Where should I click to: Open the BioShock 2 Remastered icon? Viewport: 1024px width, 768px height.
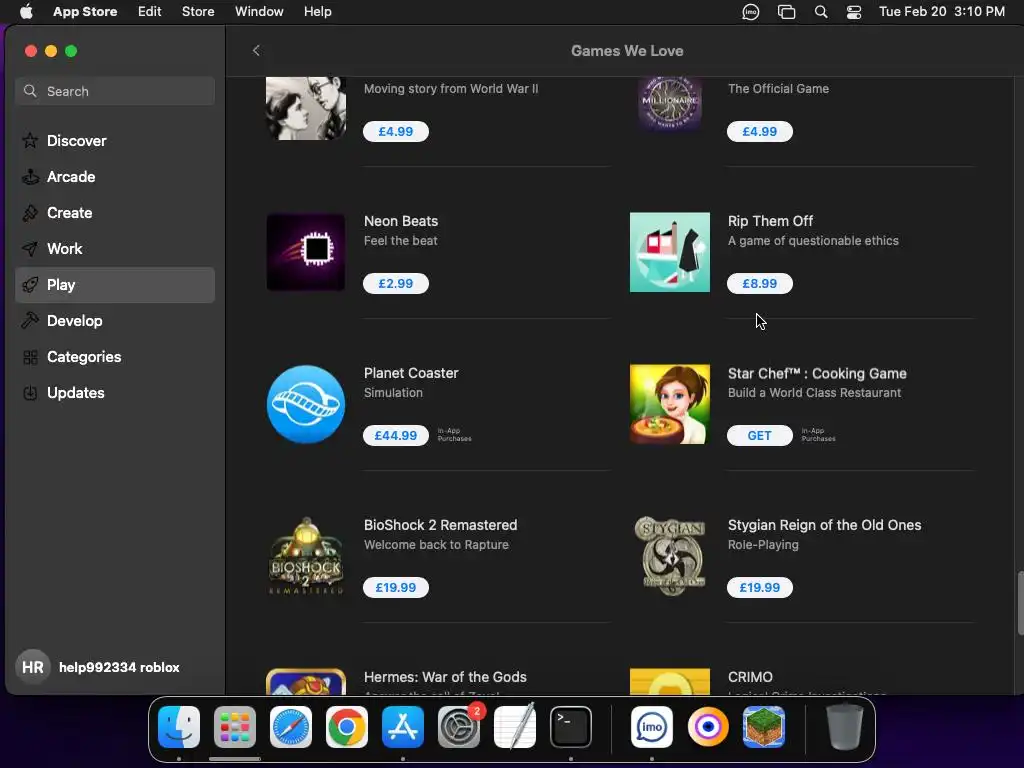tap(306, 556)
